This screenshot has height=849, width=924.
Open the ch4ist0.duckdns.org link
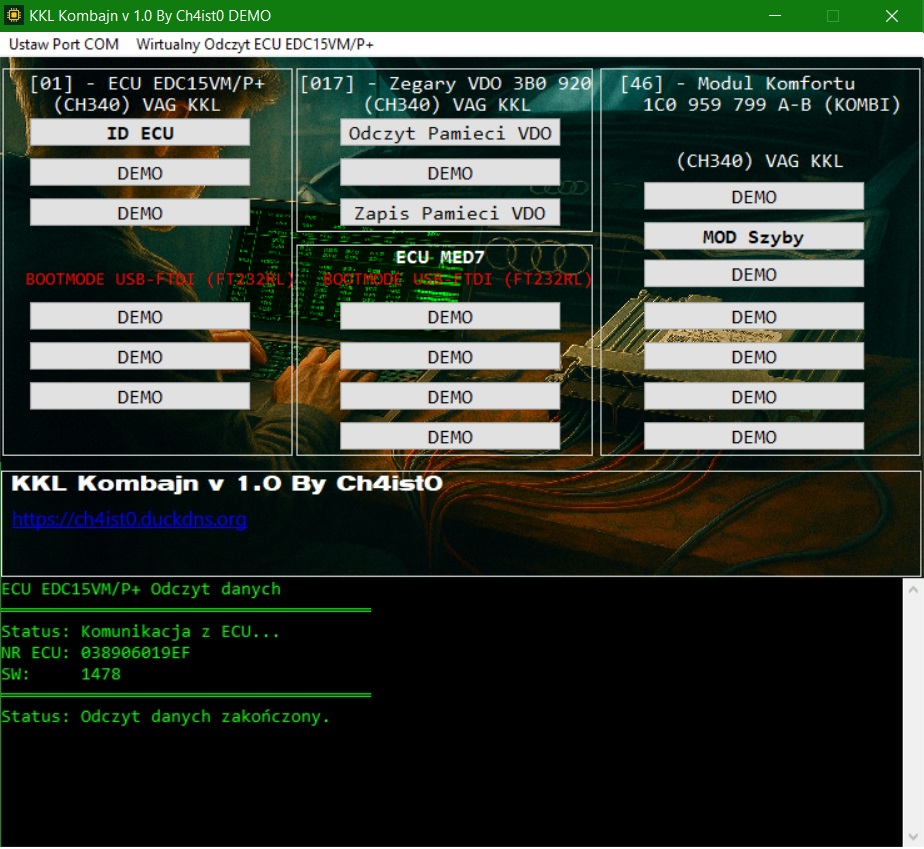[x=129, y=519]
